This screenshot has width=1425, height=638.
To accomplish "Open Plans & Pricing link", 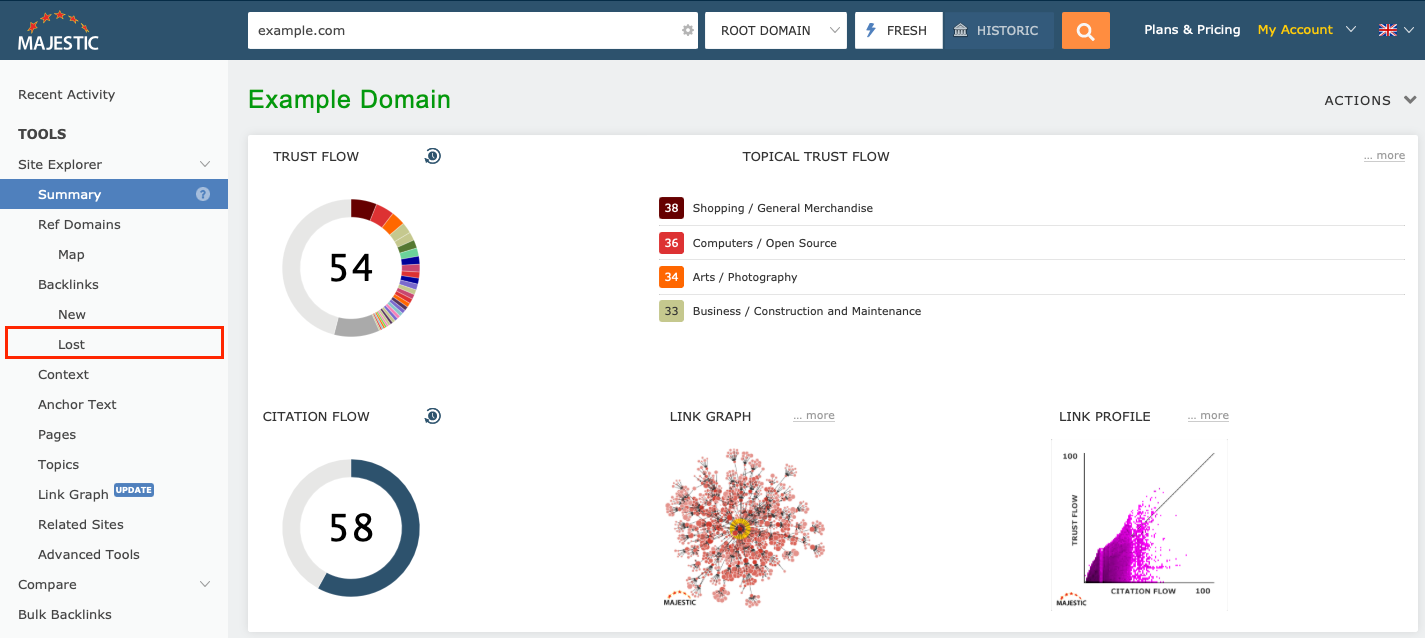I will tap(1192, 30).
